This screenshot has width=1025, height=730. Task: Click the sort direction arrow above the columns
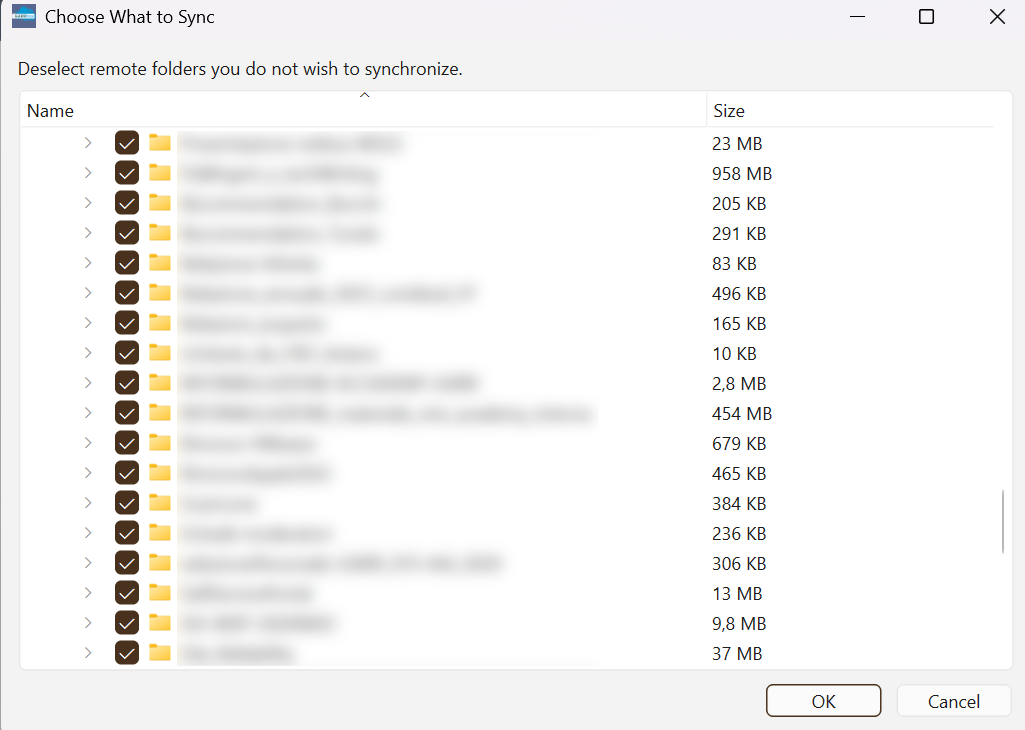click(x=364, y=93)
